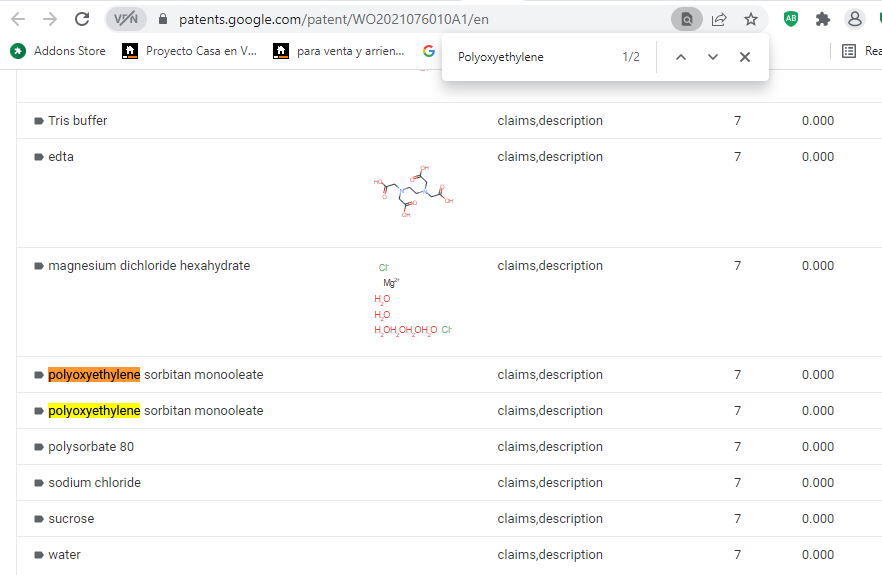Close the find bar

point(745,57)
